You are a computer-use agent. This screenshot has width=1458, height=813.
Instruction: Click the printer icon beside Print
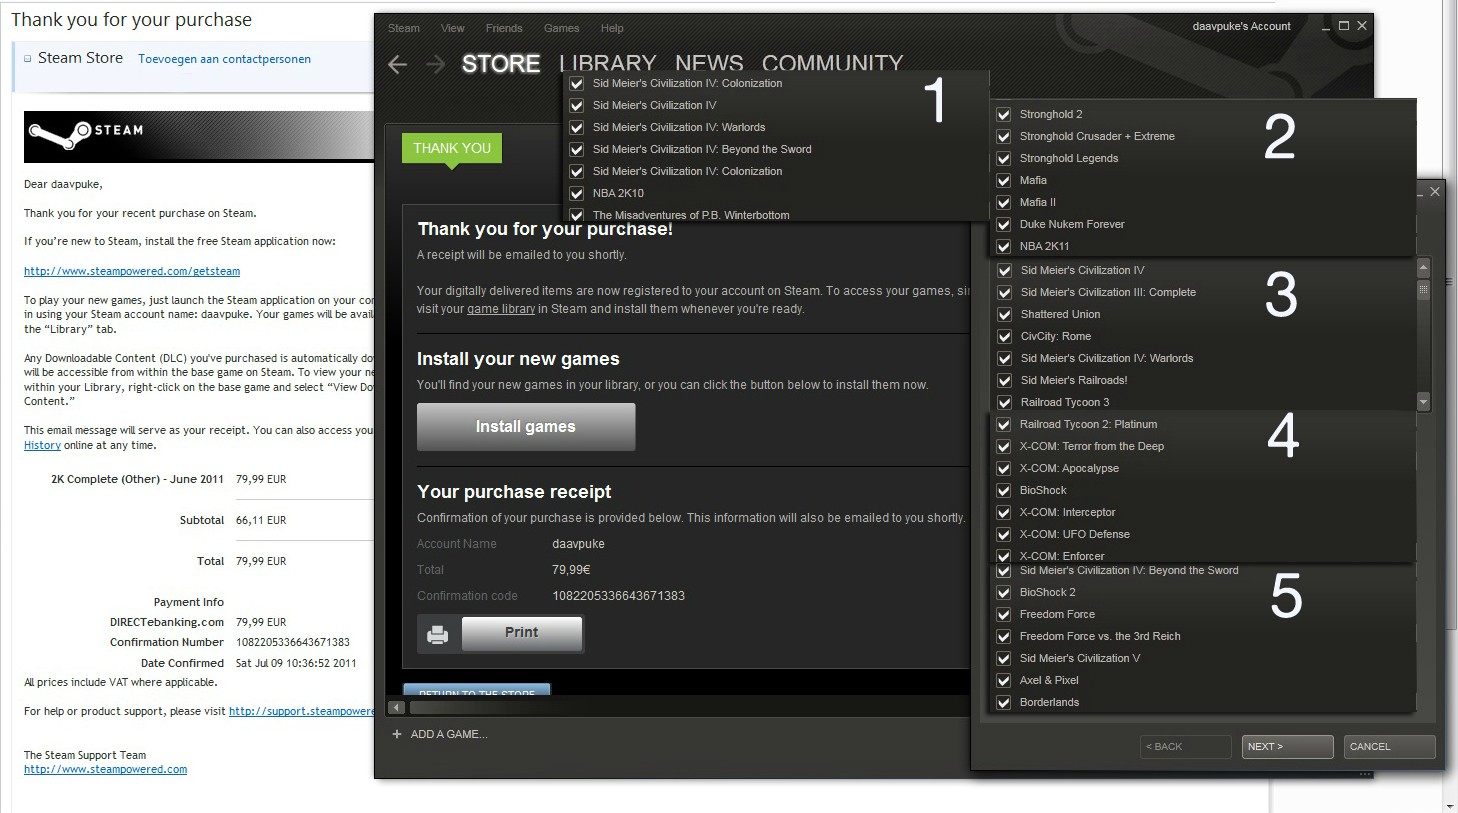point(438,634)
